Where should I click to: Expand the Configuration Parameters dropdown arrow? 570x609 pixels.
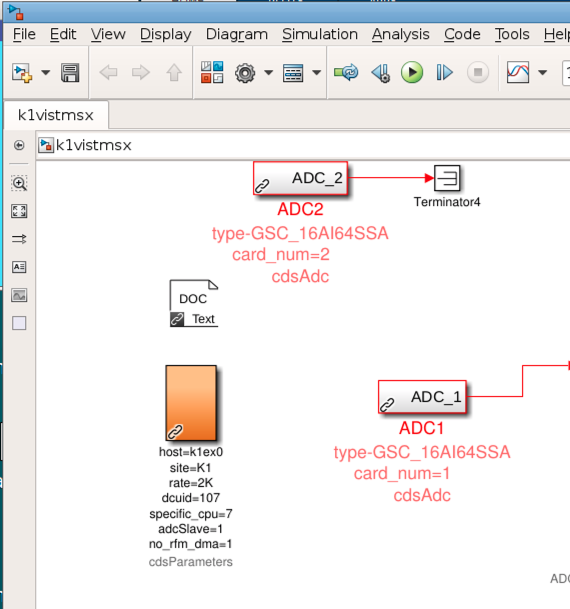click(x=269, y=73)
